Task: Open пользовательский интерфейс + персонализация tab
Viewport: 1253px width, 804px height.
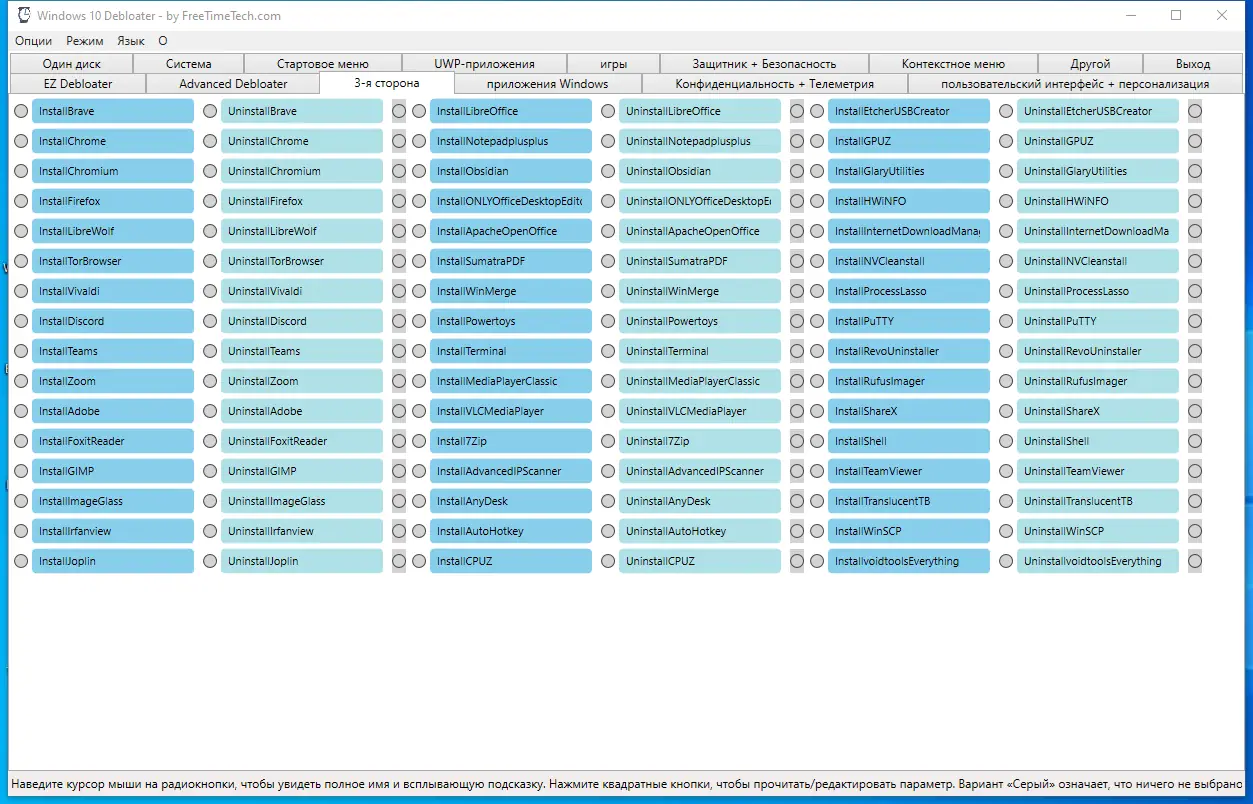Action: tap(1075, 84)
